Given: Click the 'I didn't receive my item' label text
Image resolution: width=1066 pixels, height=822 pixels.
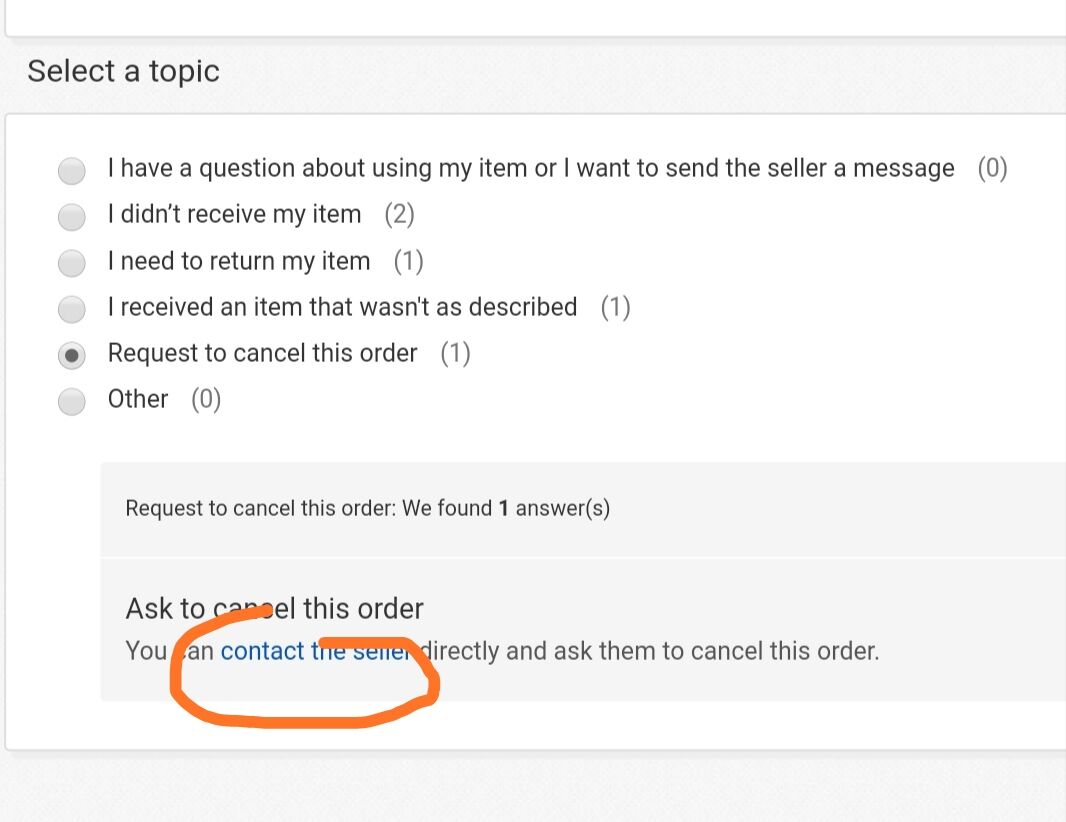Looking at the screenshot, I should 234,214.
